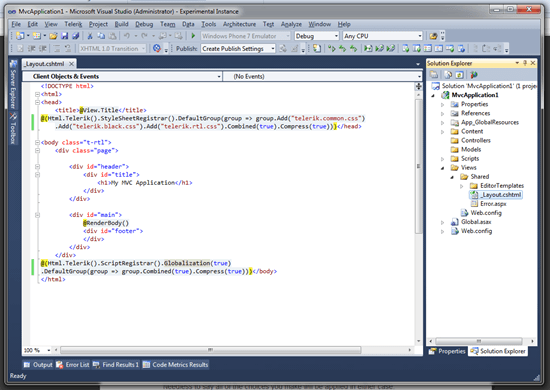The height and width of the screenshot is (390, 550).
Task: Click Solution Explorer horizontal scrollbar thumb
Action: coord(479,341)
